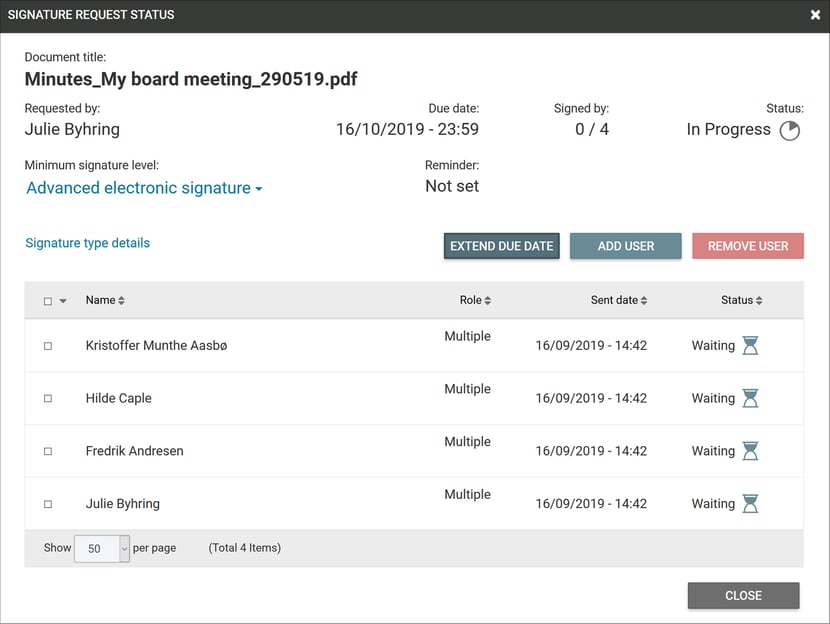Click the document title Minutes_My board meeting_290519.pdf

coord(191,79)
